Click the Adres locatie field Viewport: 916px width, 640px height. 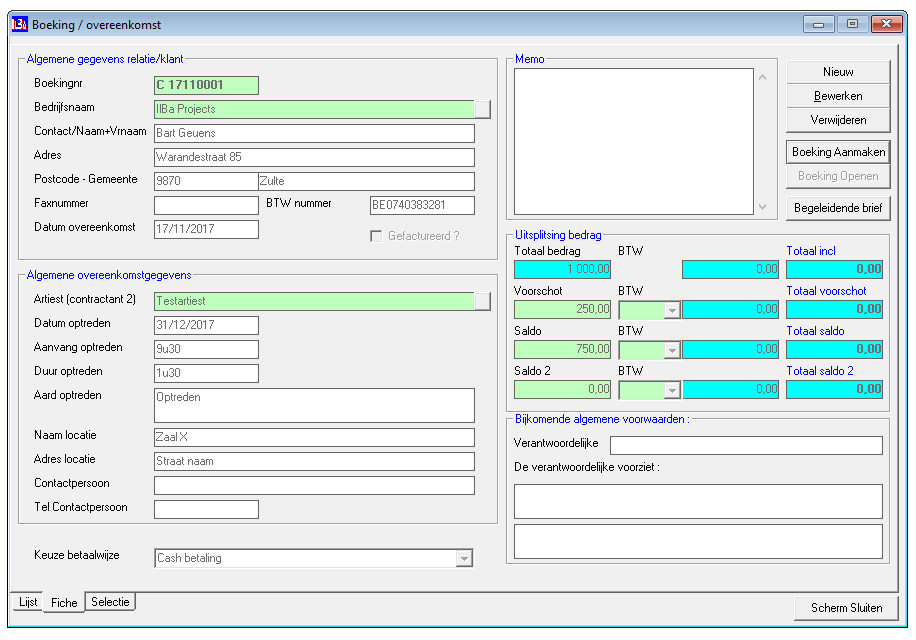pos(314,461)
